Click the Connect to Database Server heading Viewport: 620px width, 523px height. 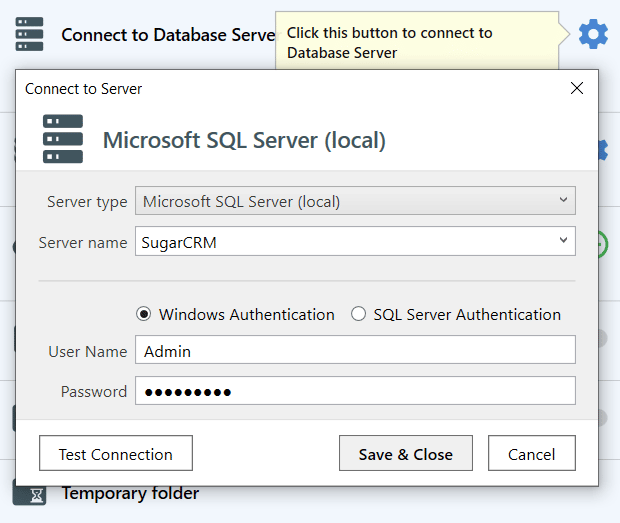(x=169, y=35)
